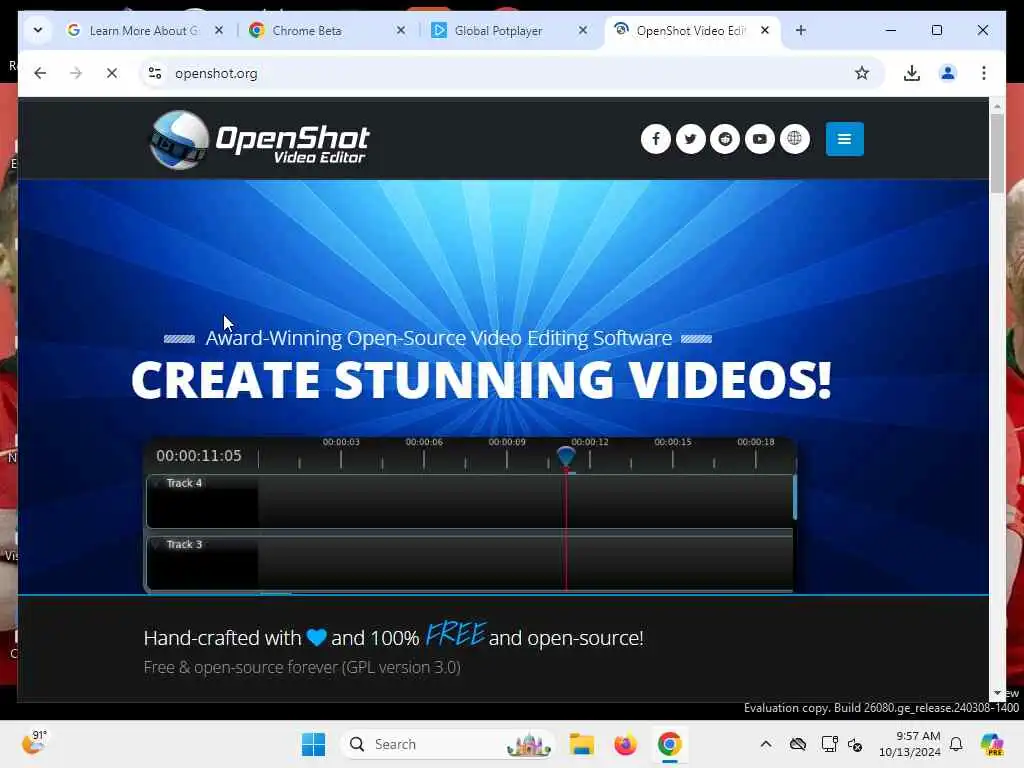Screen dimensions: 1024x768
Task: Open OpenShot Reddit icon
Action: pyautogui.click(x=725, y=139)
